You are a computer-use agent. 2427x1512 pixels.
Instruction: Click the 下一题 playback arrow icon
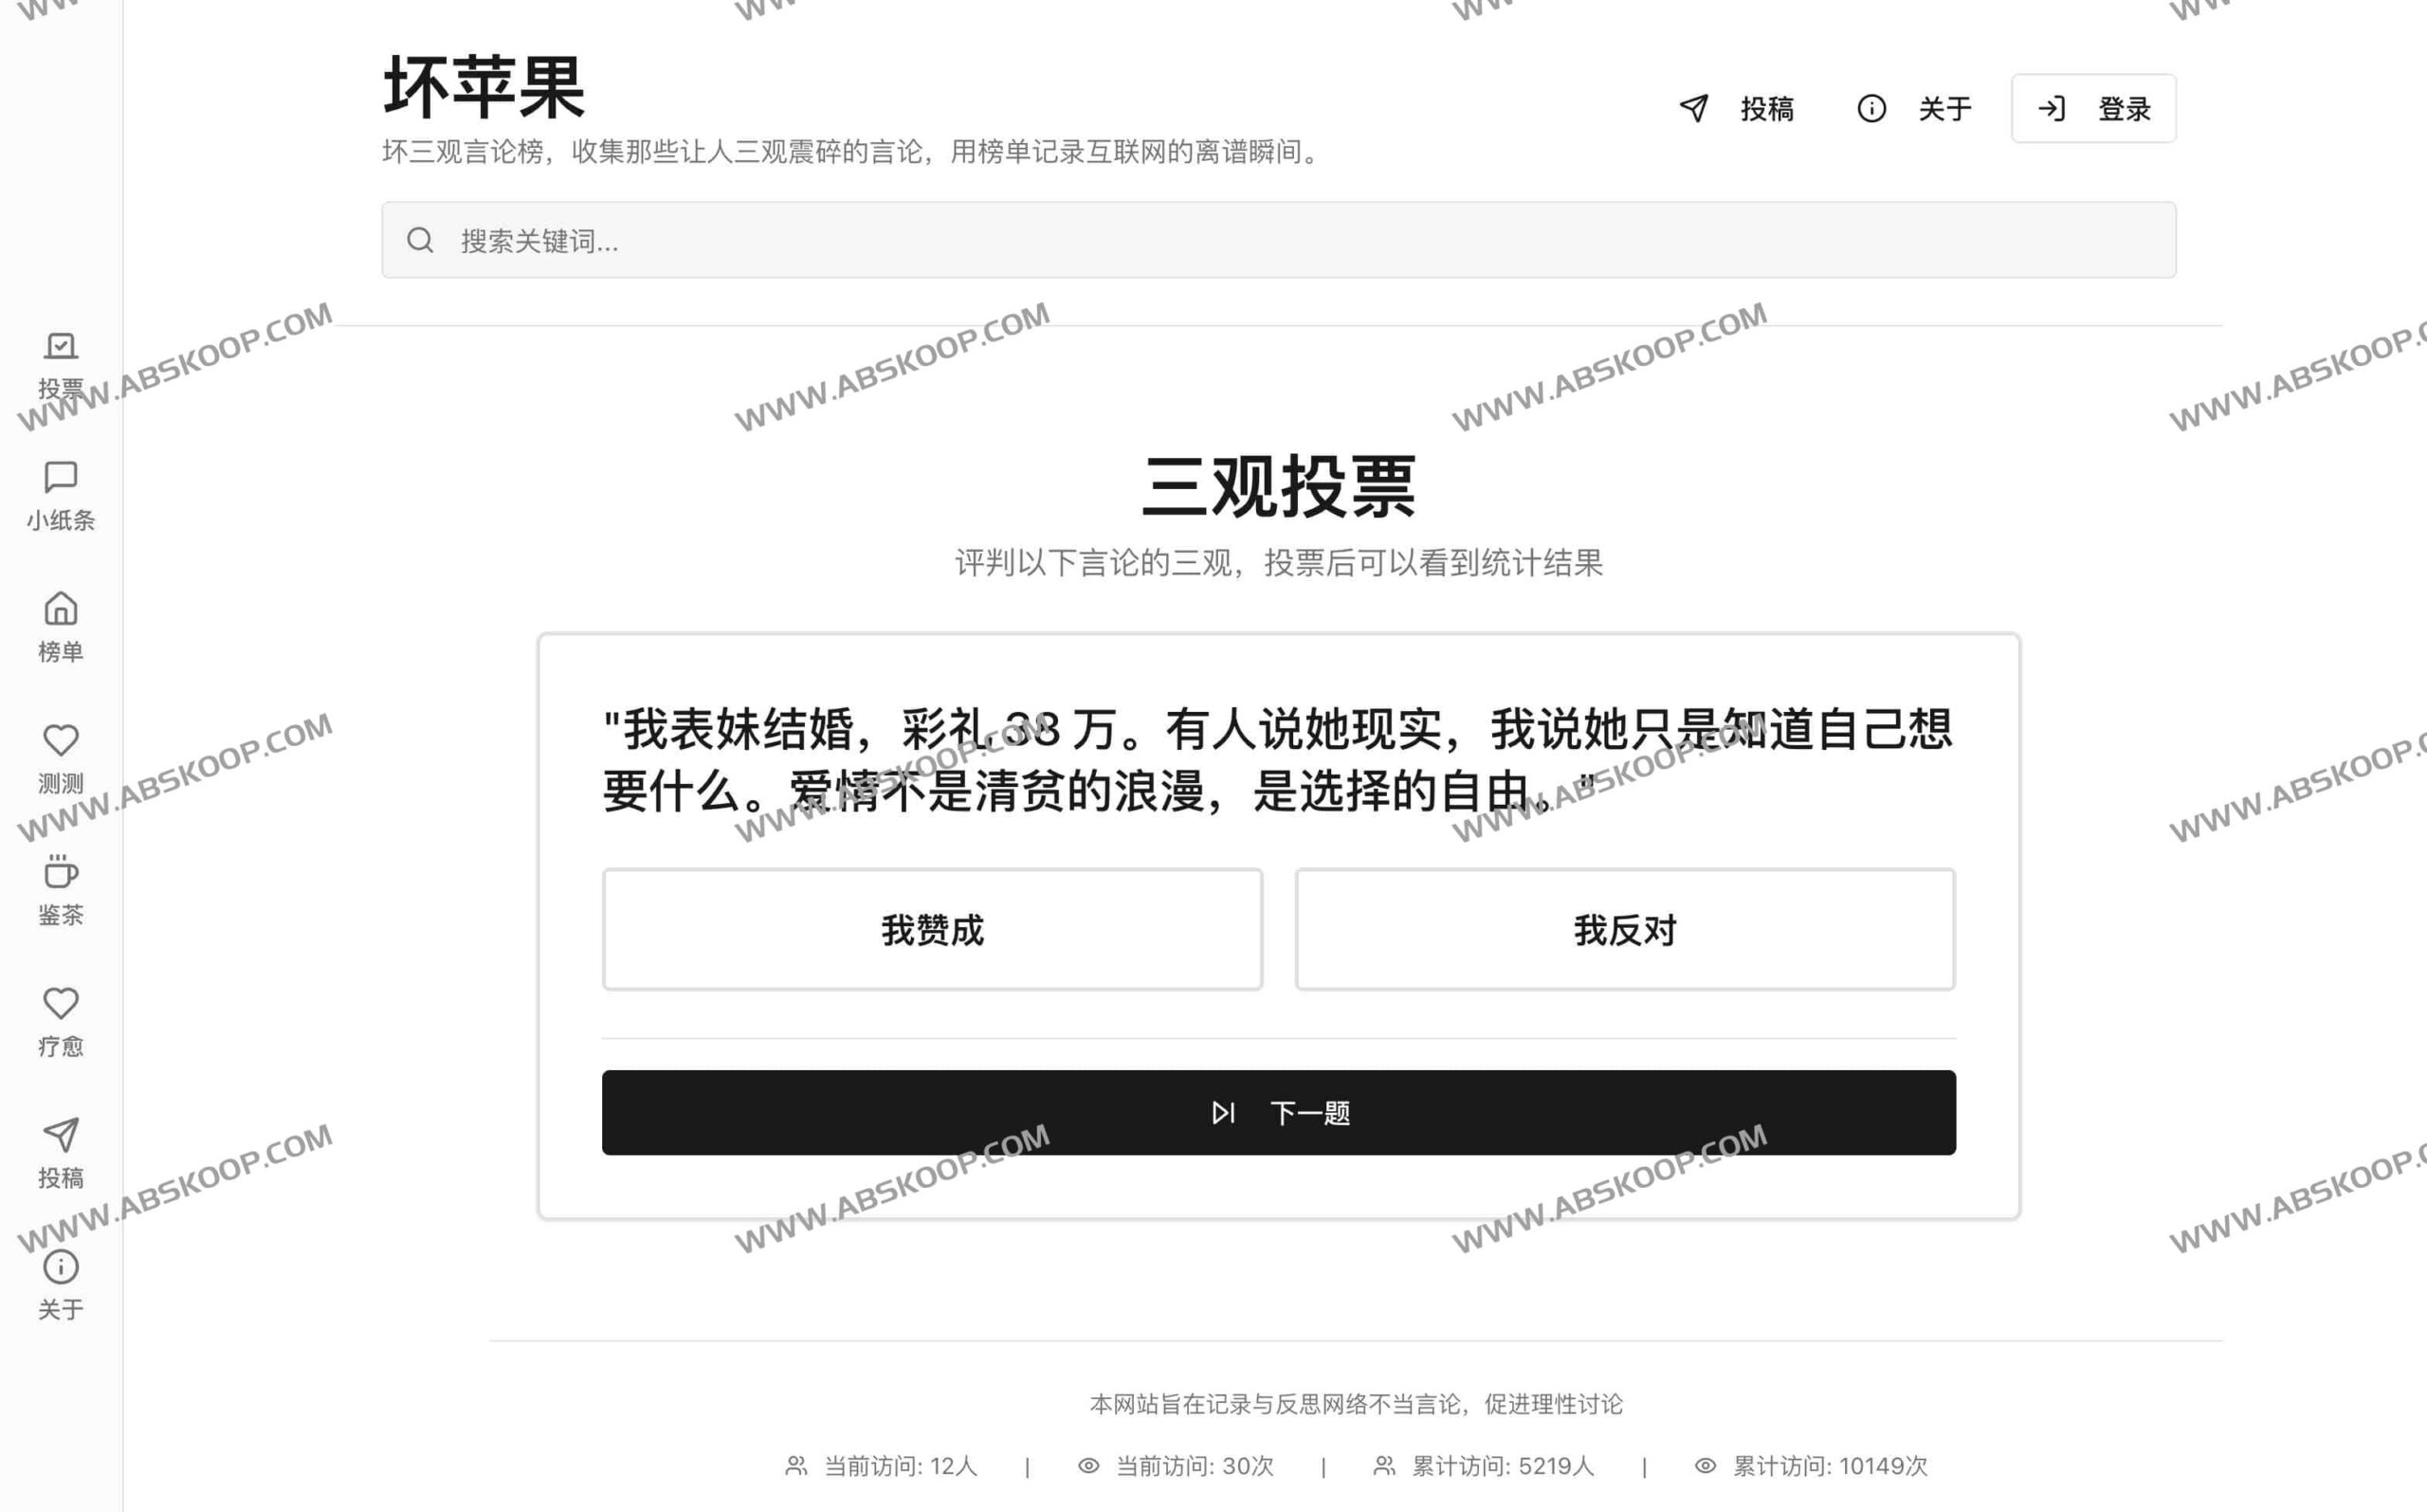pos(1223,1113)
